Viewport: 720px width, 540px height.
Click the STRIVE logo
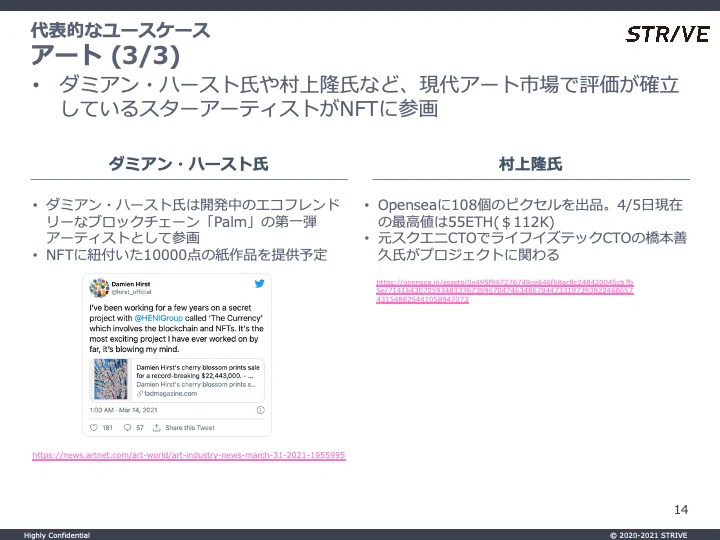pyautogui.click(x=668, y=34)
